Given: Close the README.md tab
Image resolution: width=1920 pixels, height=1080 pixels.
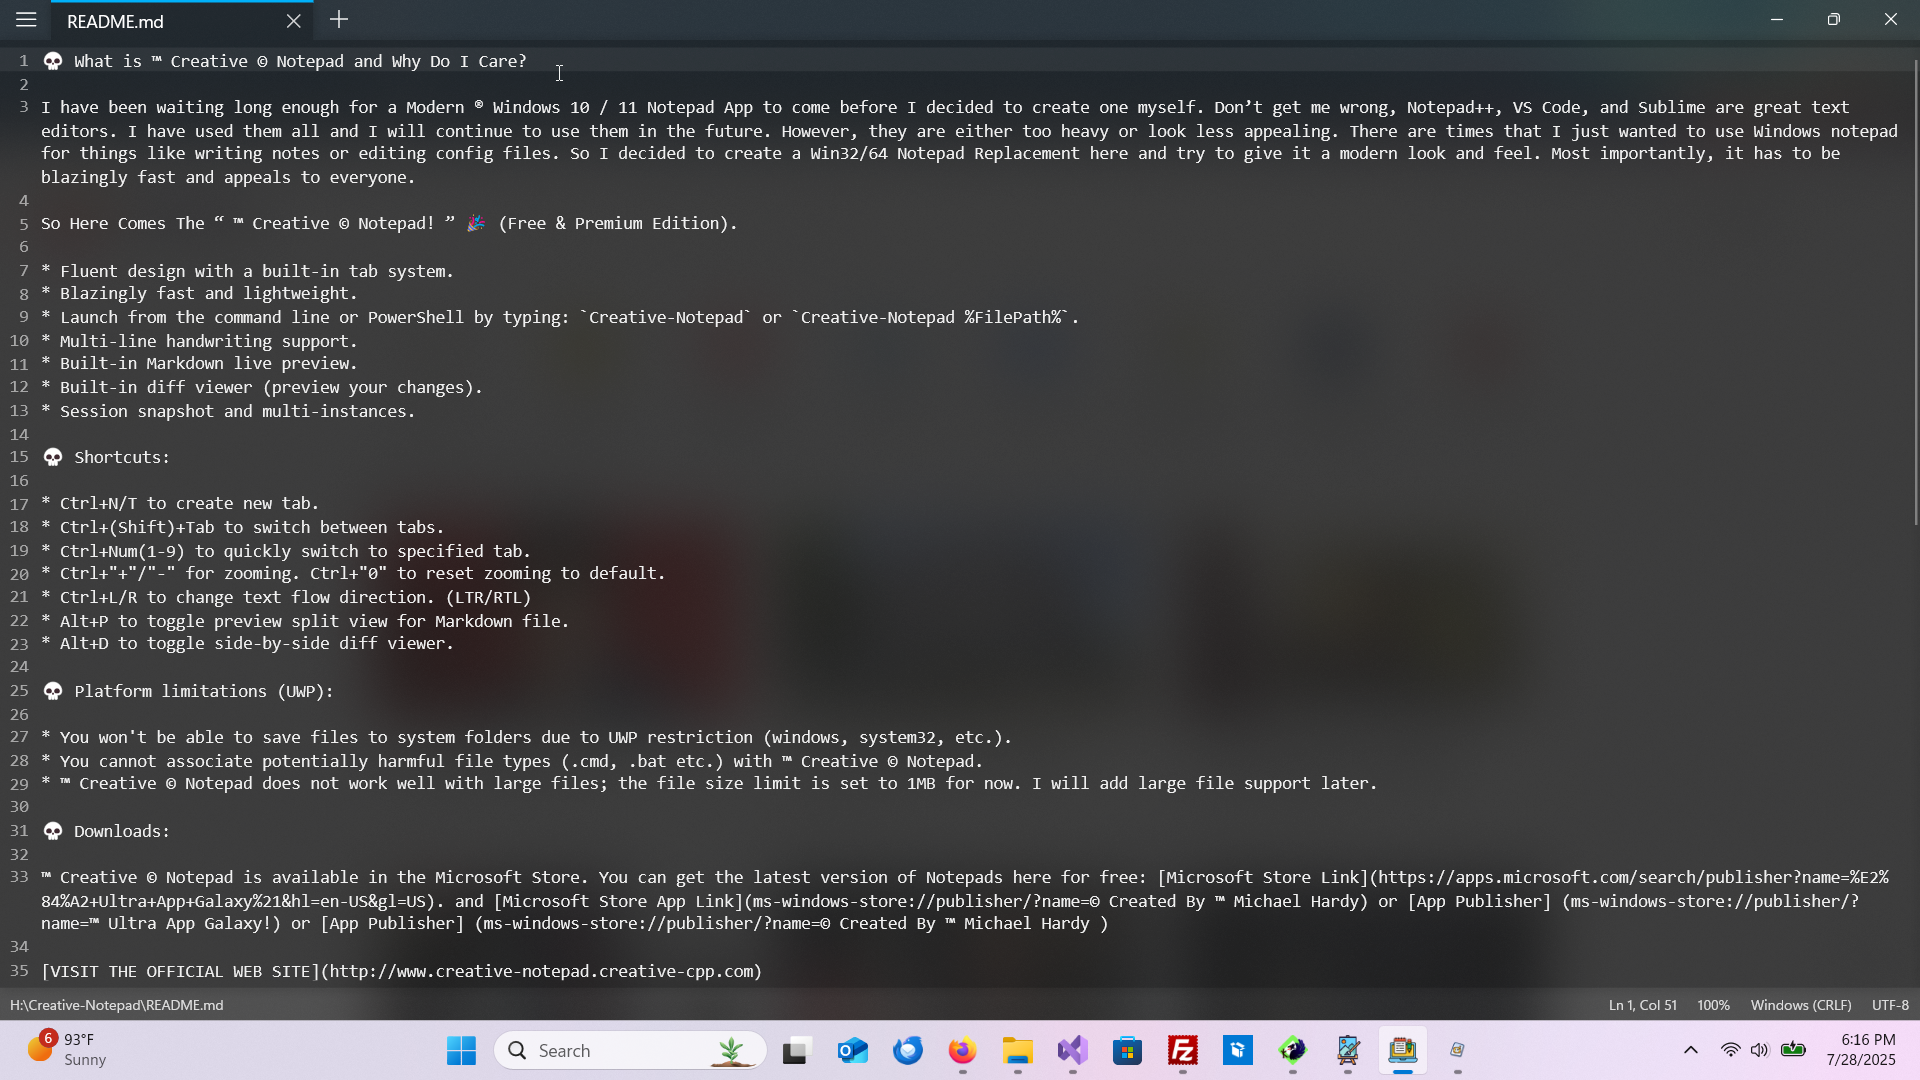Looking at the screenshot, I should point(293,21).
